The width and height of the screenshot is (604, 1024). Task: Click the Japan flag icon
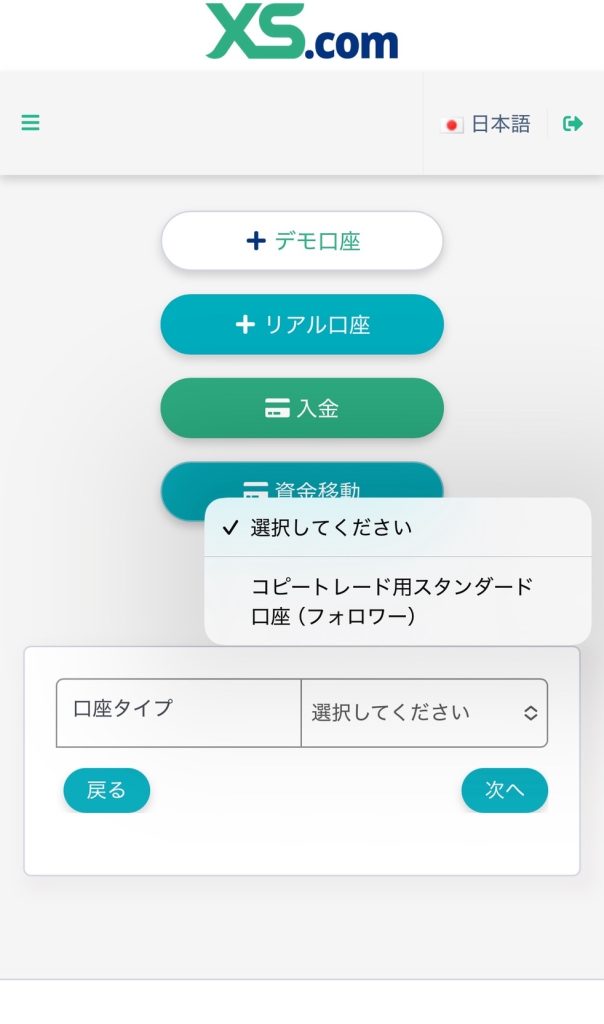(452, 125)
